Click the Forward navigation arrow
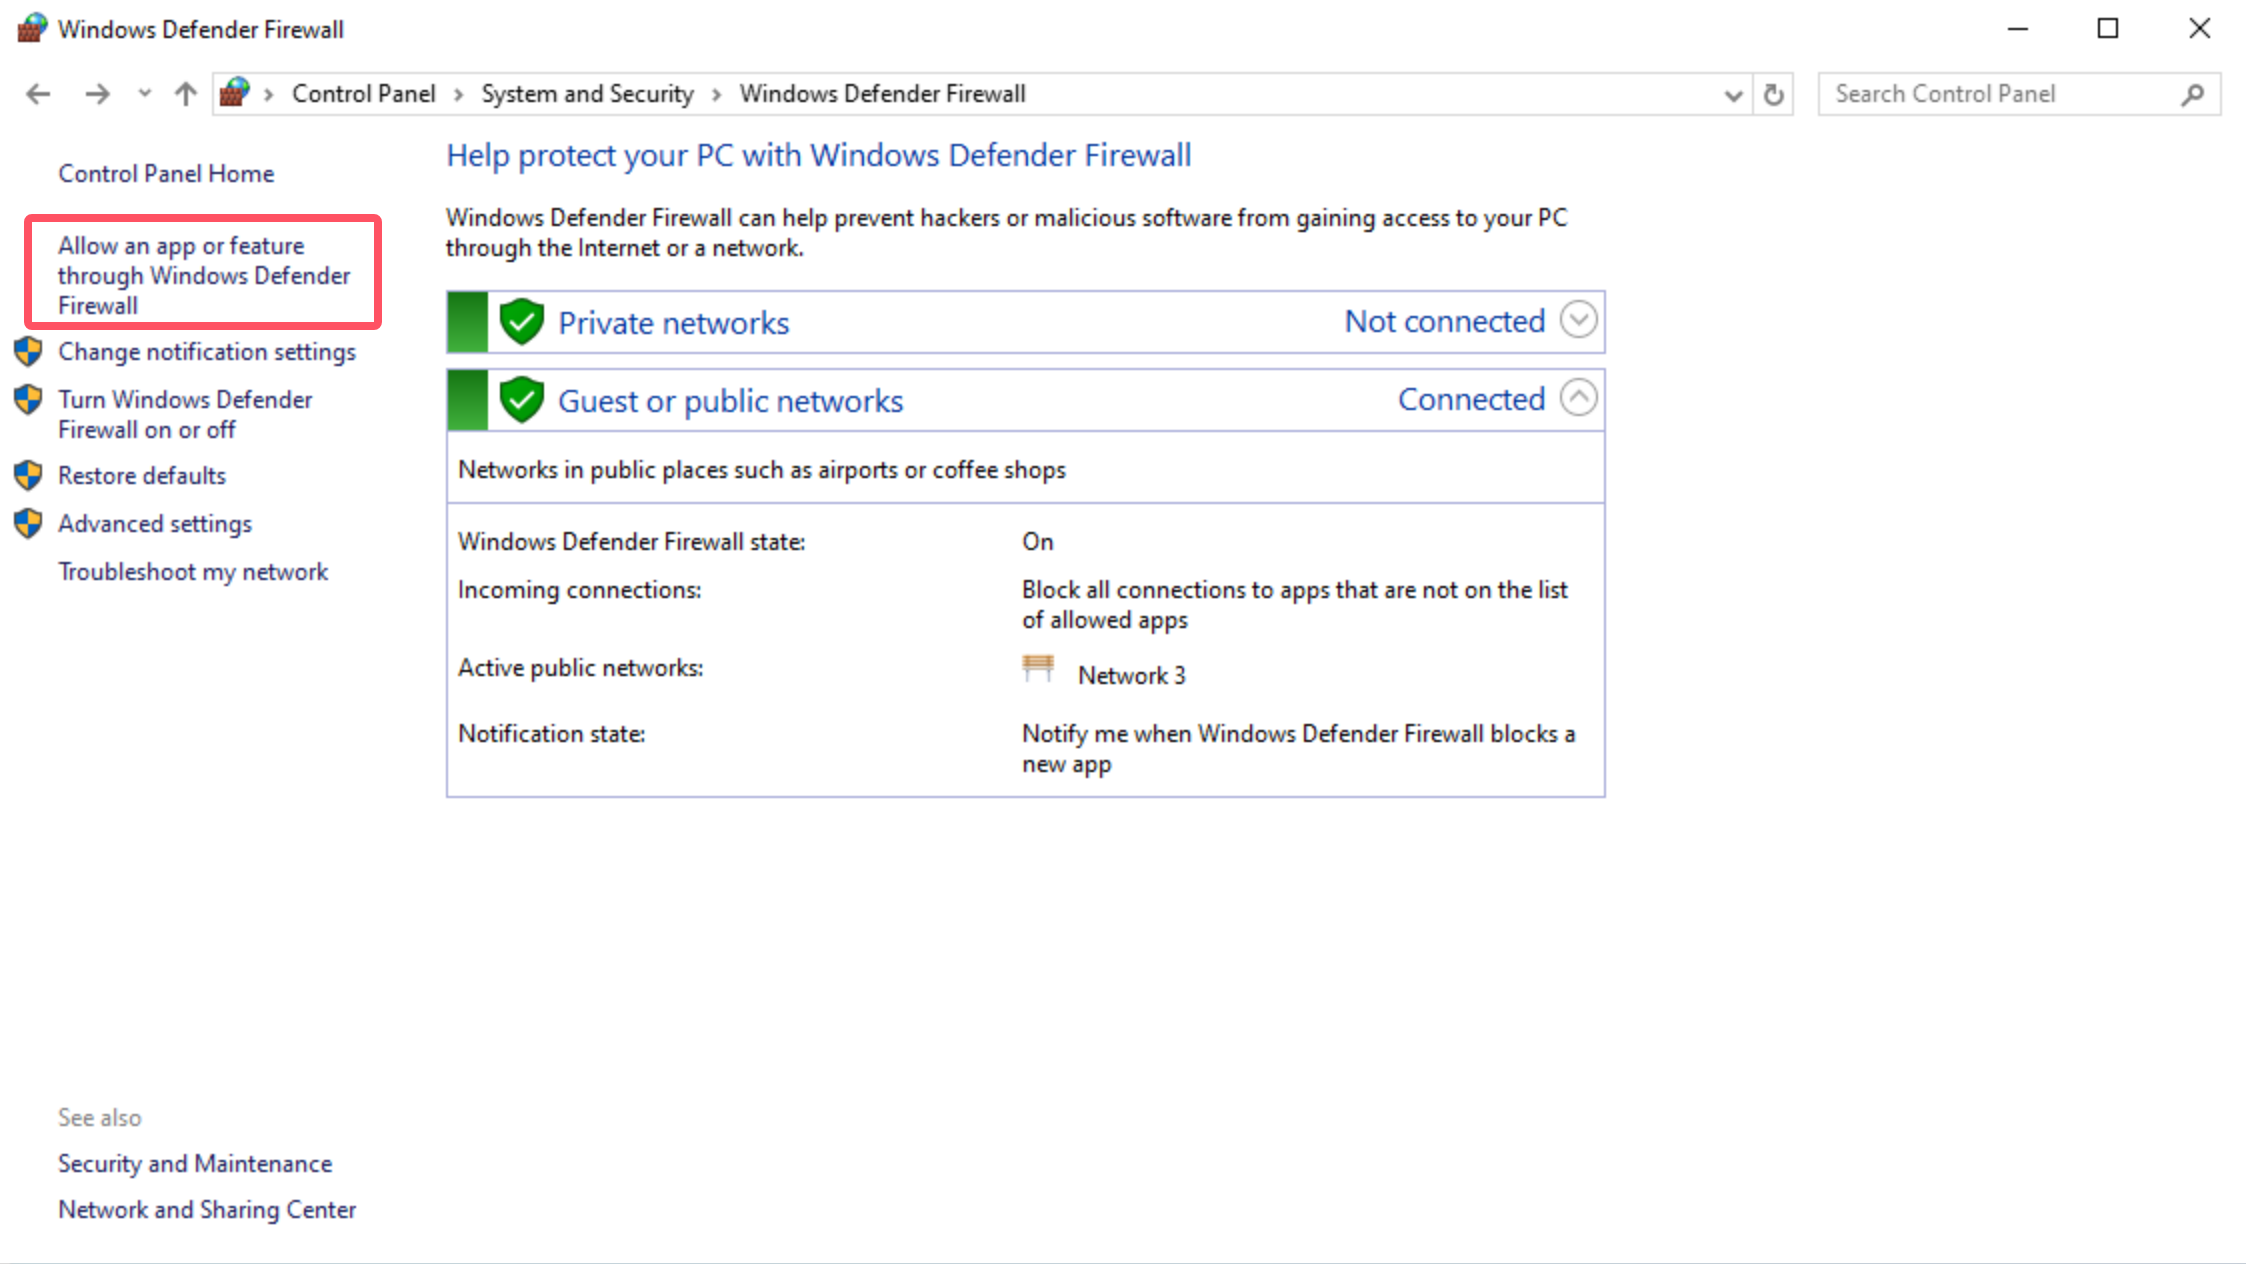Viewport: 2246px width, 1264px height. (97, 94)
